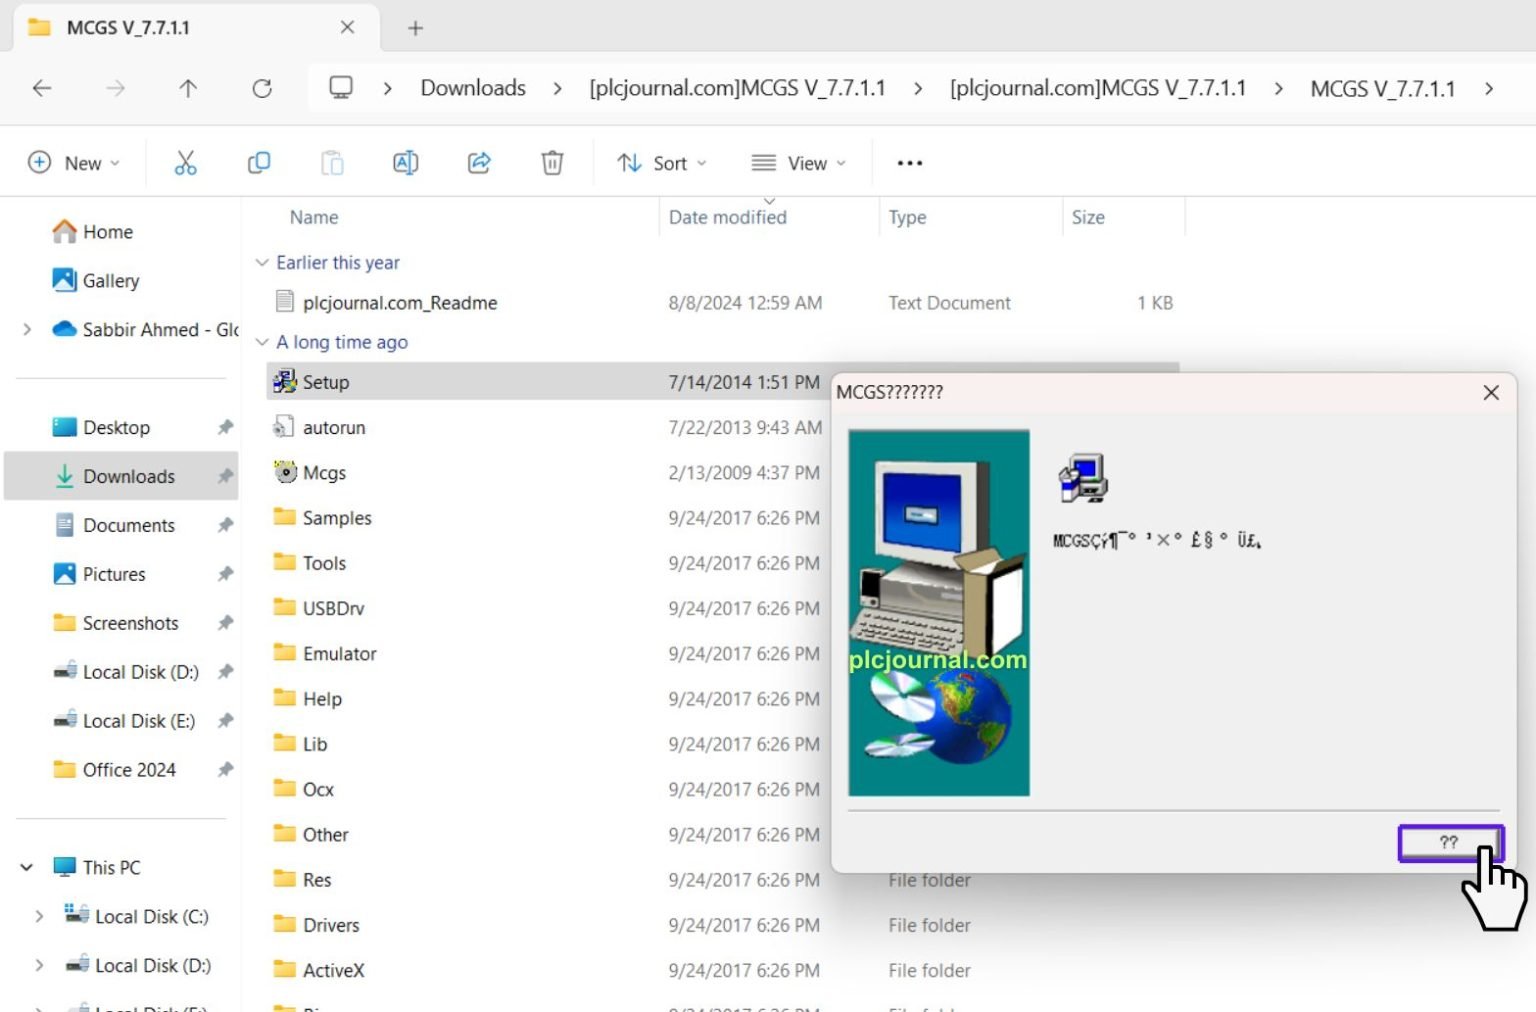Select the Paste toolbar icon
Viewport: 1536px width, 1012px height.
332,162
